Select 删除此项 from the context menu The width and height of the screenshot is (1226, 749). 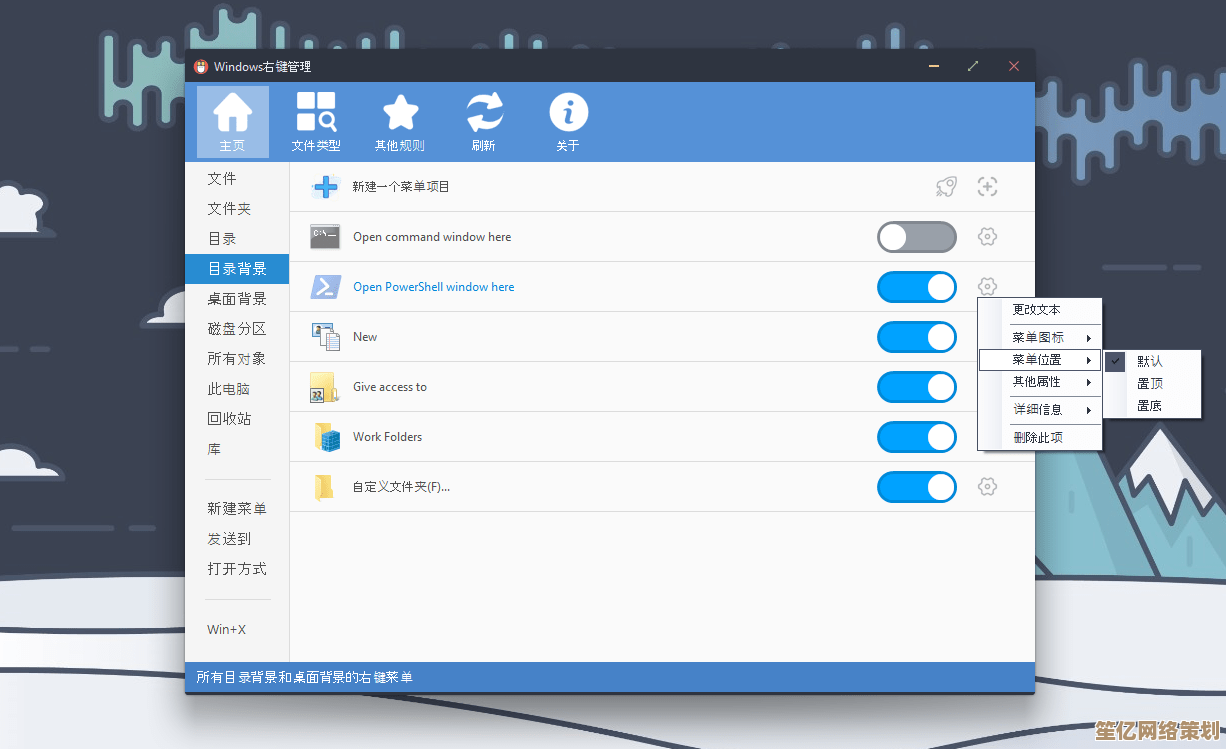1038,438
